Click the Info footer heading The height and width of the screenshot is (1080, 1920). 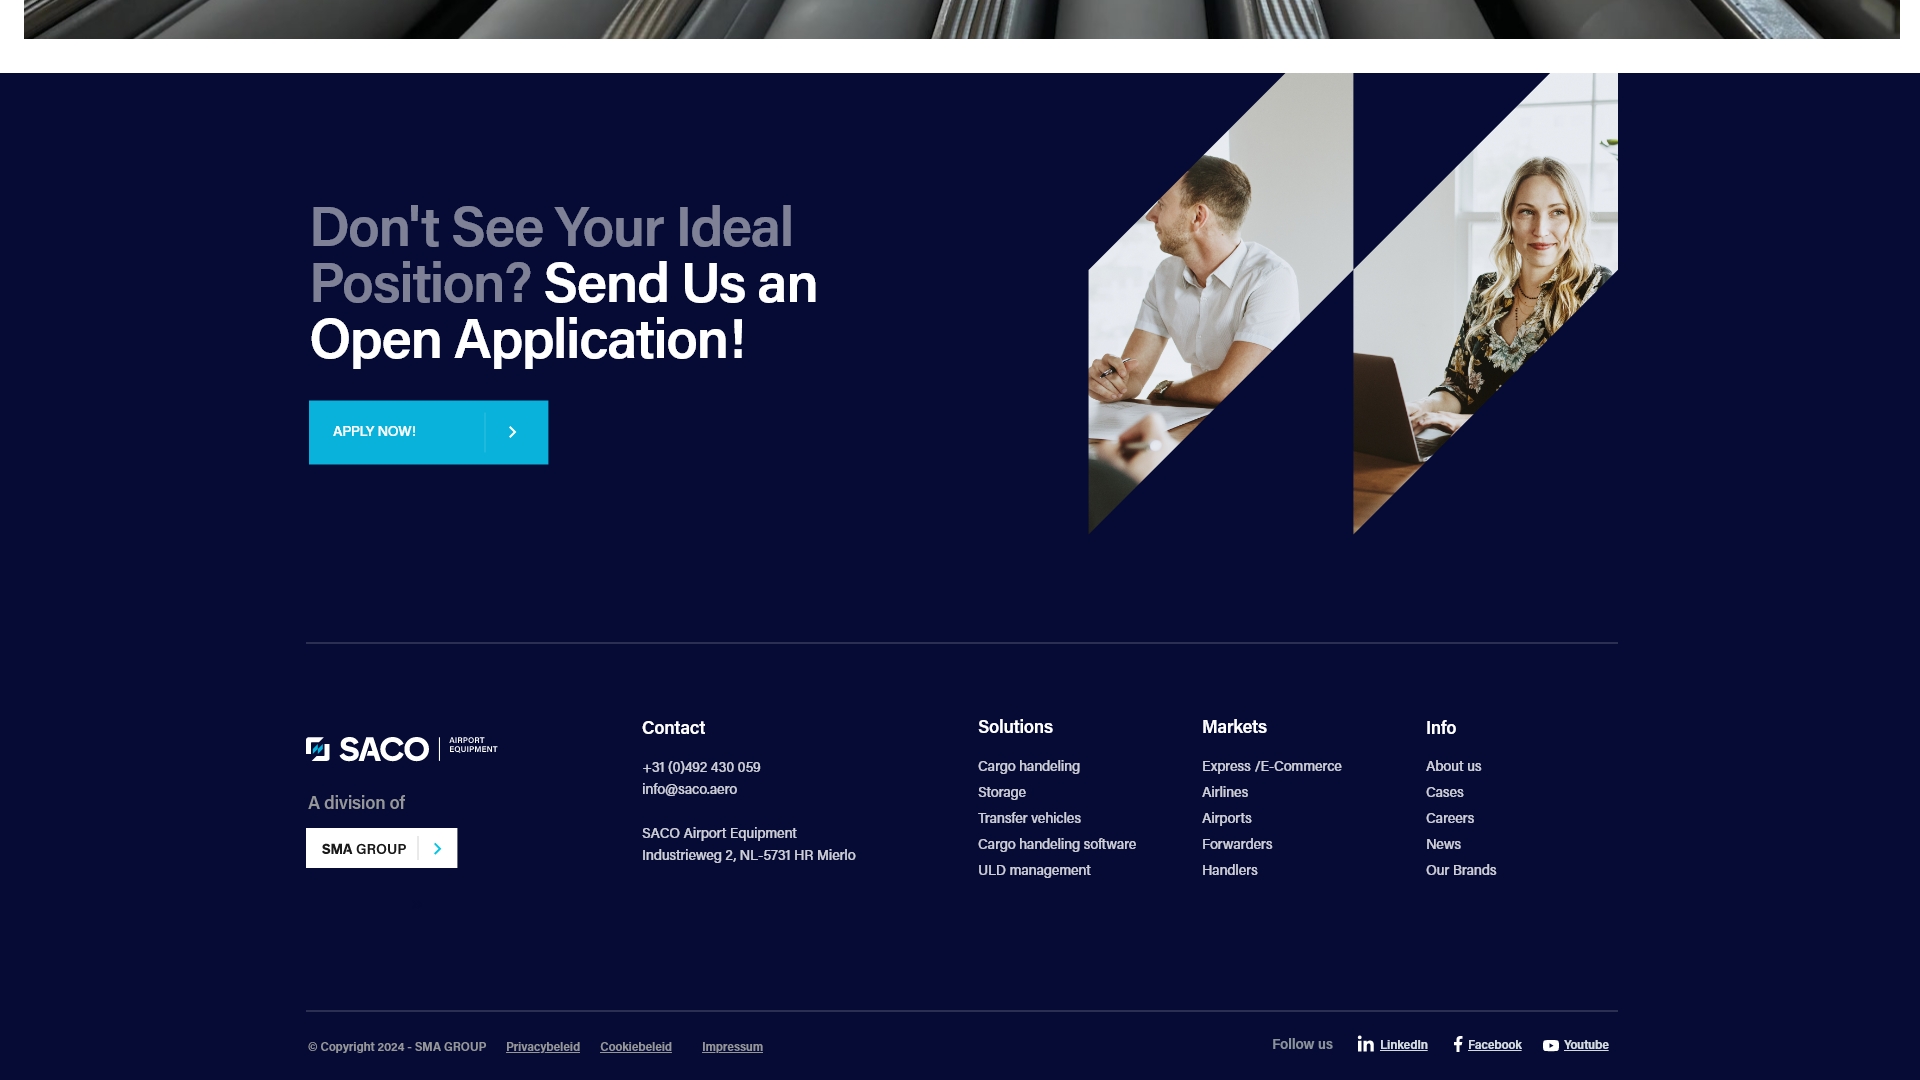pos(1441,728)
